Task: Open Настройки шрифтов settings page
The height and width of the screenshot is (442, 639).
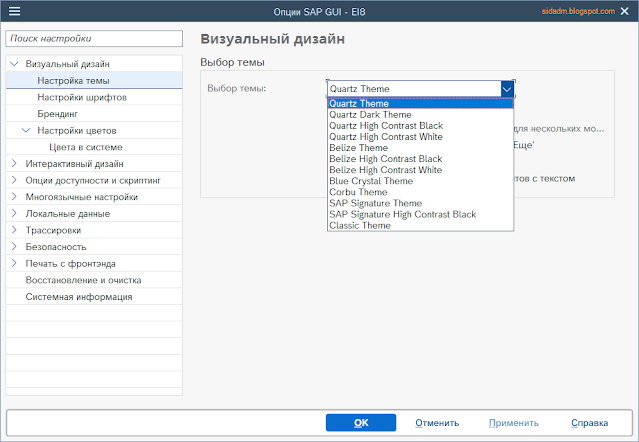Action: 94,97
